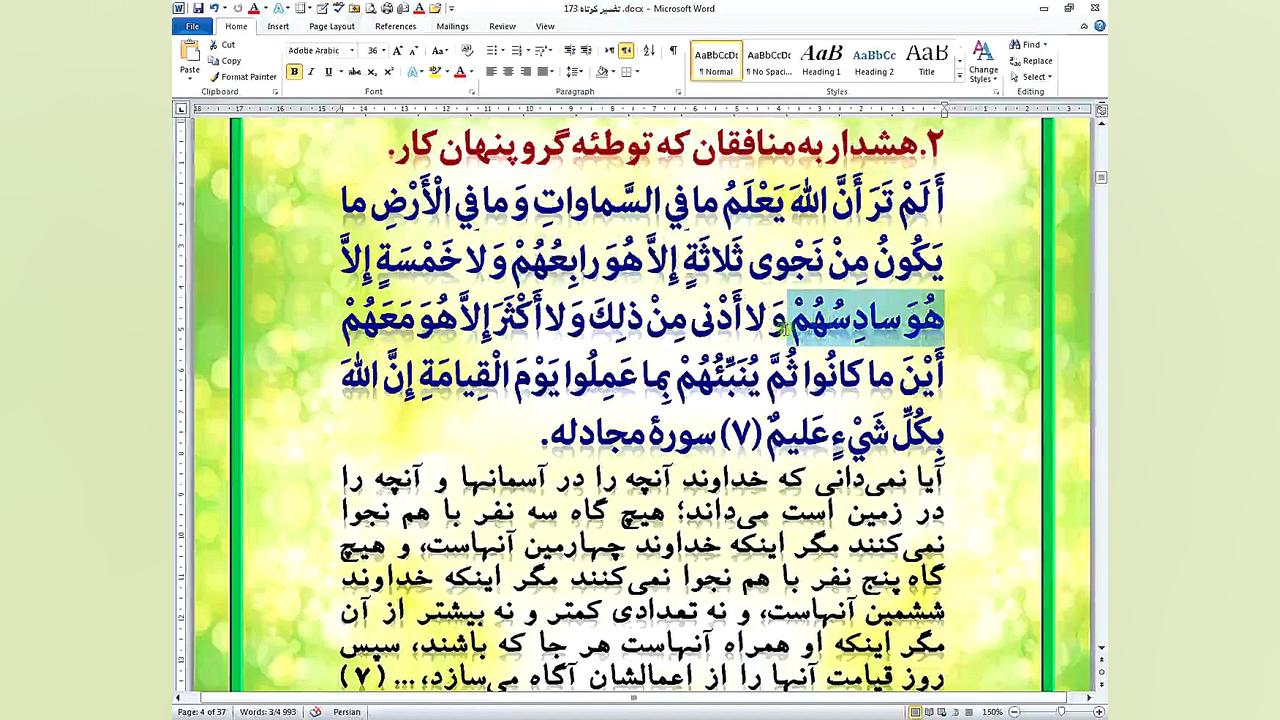Toggle Italic formatting
1280x720 pixels.
pyautogui.click(x=310, y=71)
